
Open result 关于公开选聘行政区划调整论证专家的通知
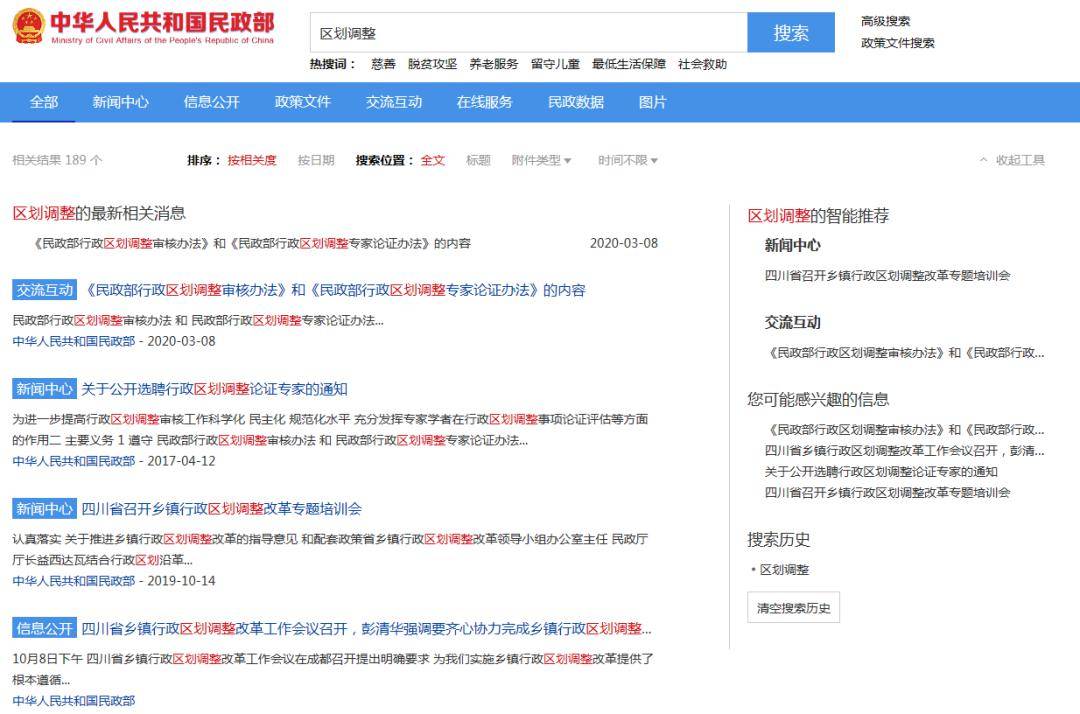214,389
